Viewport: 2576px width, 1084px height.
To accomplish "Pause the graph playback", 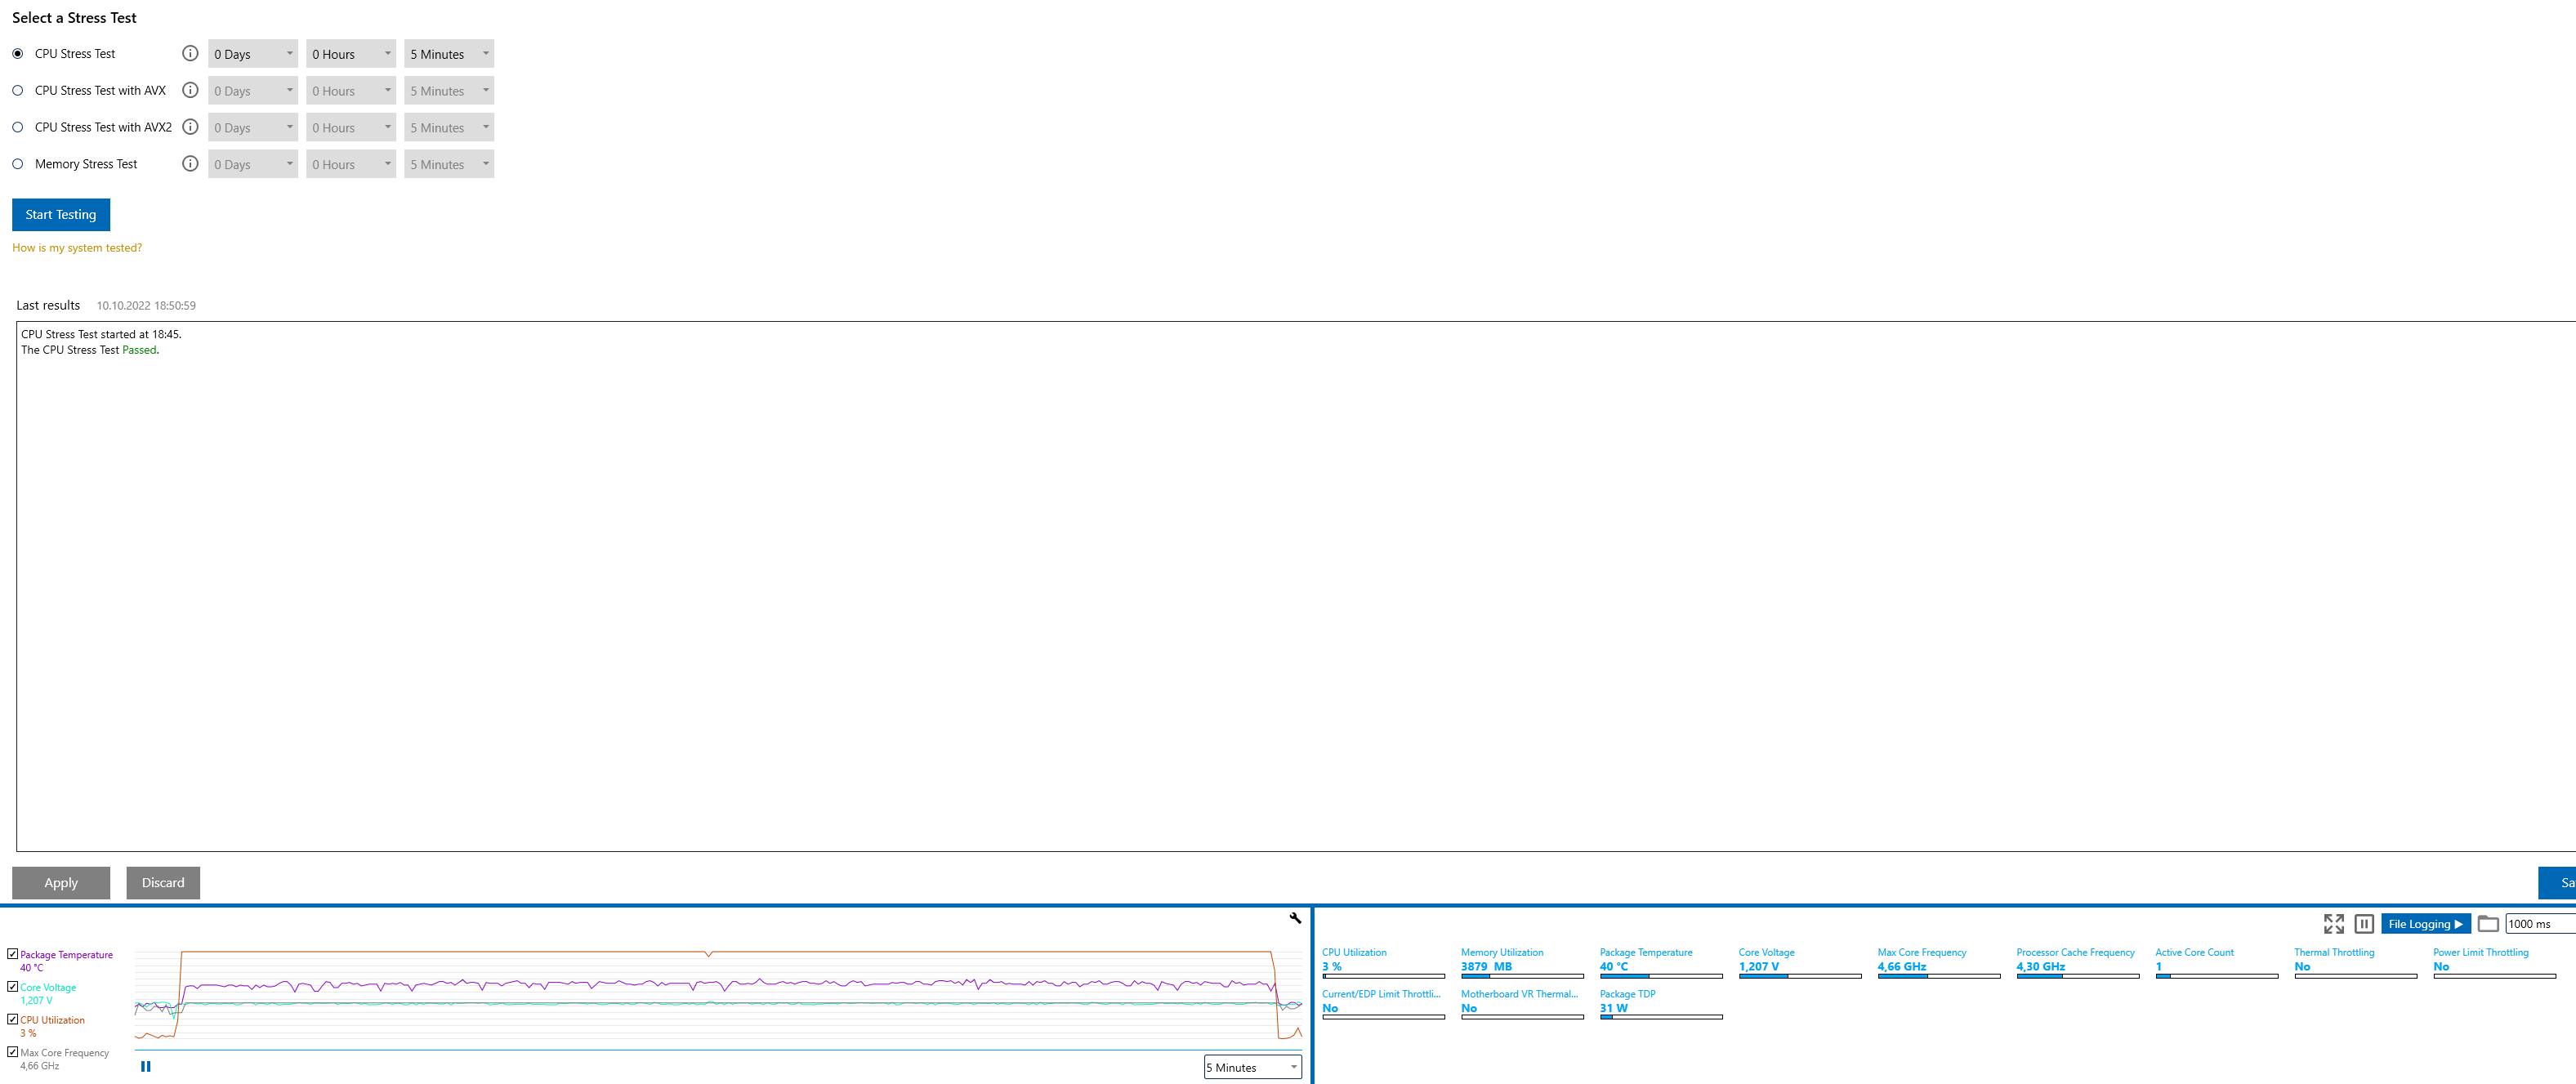I will [x=146, y=1066].
